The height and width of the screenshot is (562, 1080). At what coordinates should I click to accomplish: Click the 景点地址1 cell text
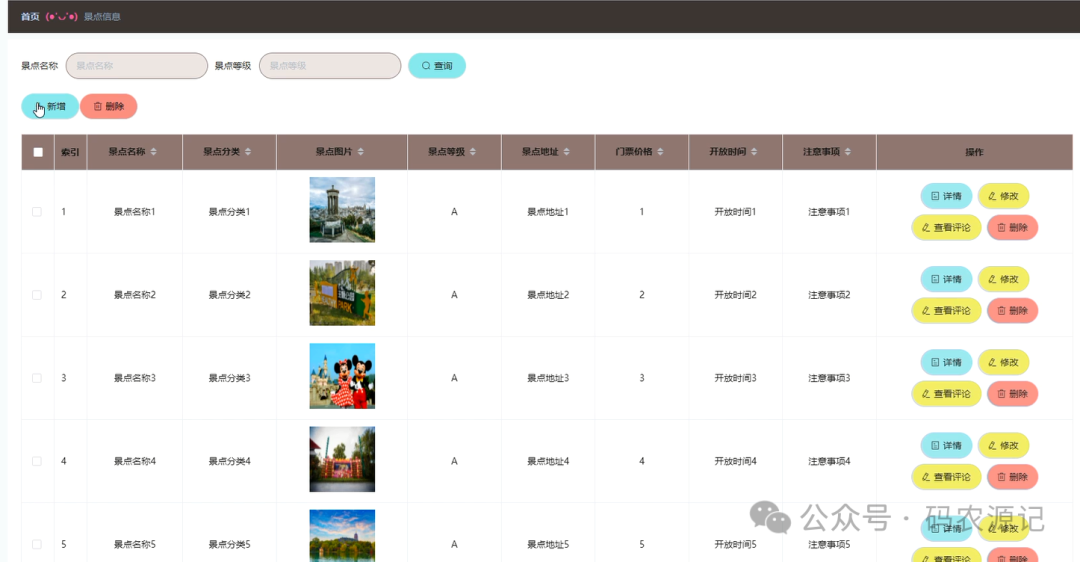(548, 212)
